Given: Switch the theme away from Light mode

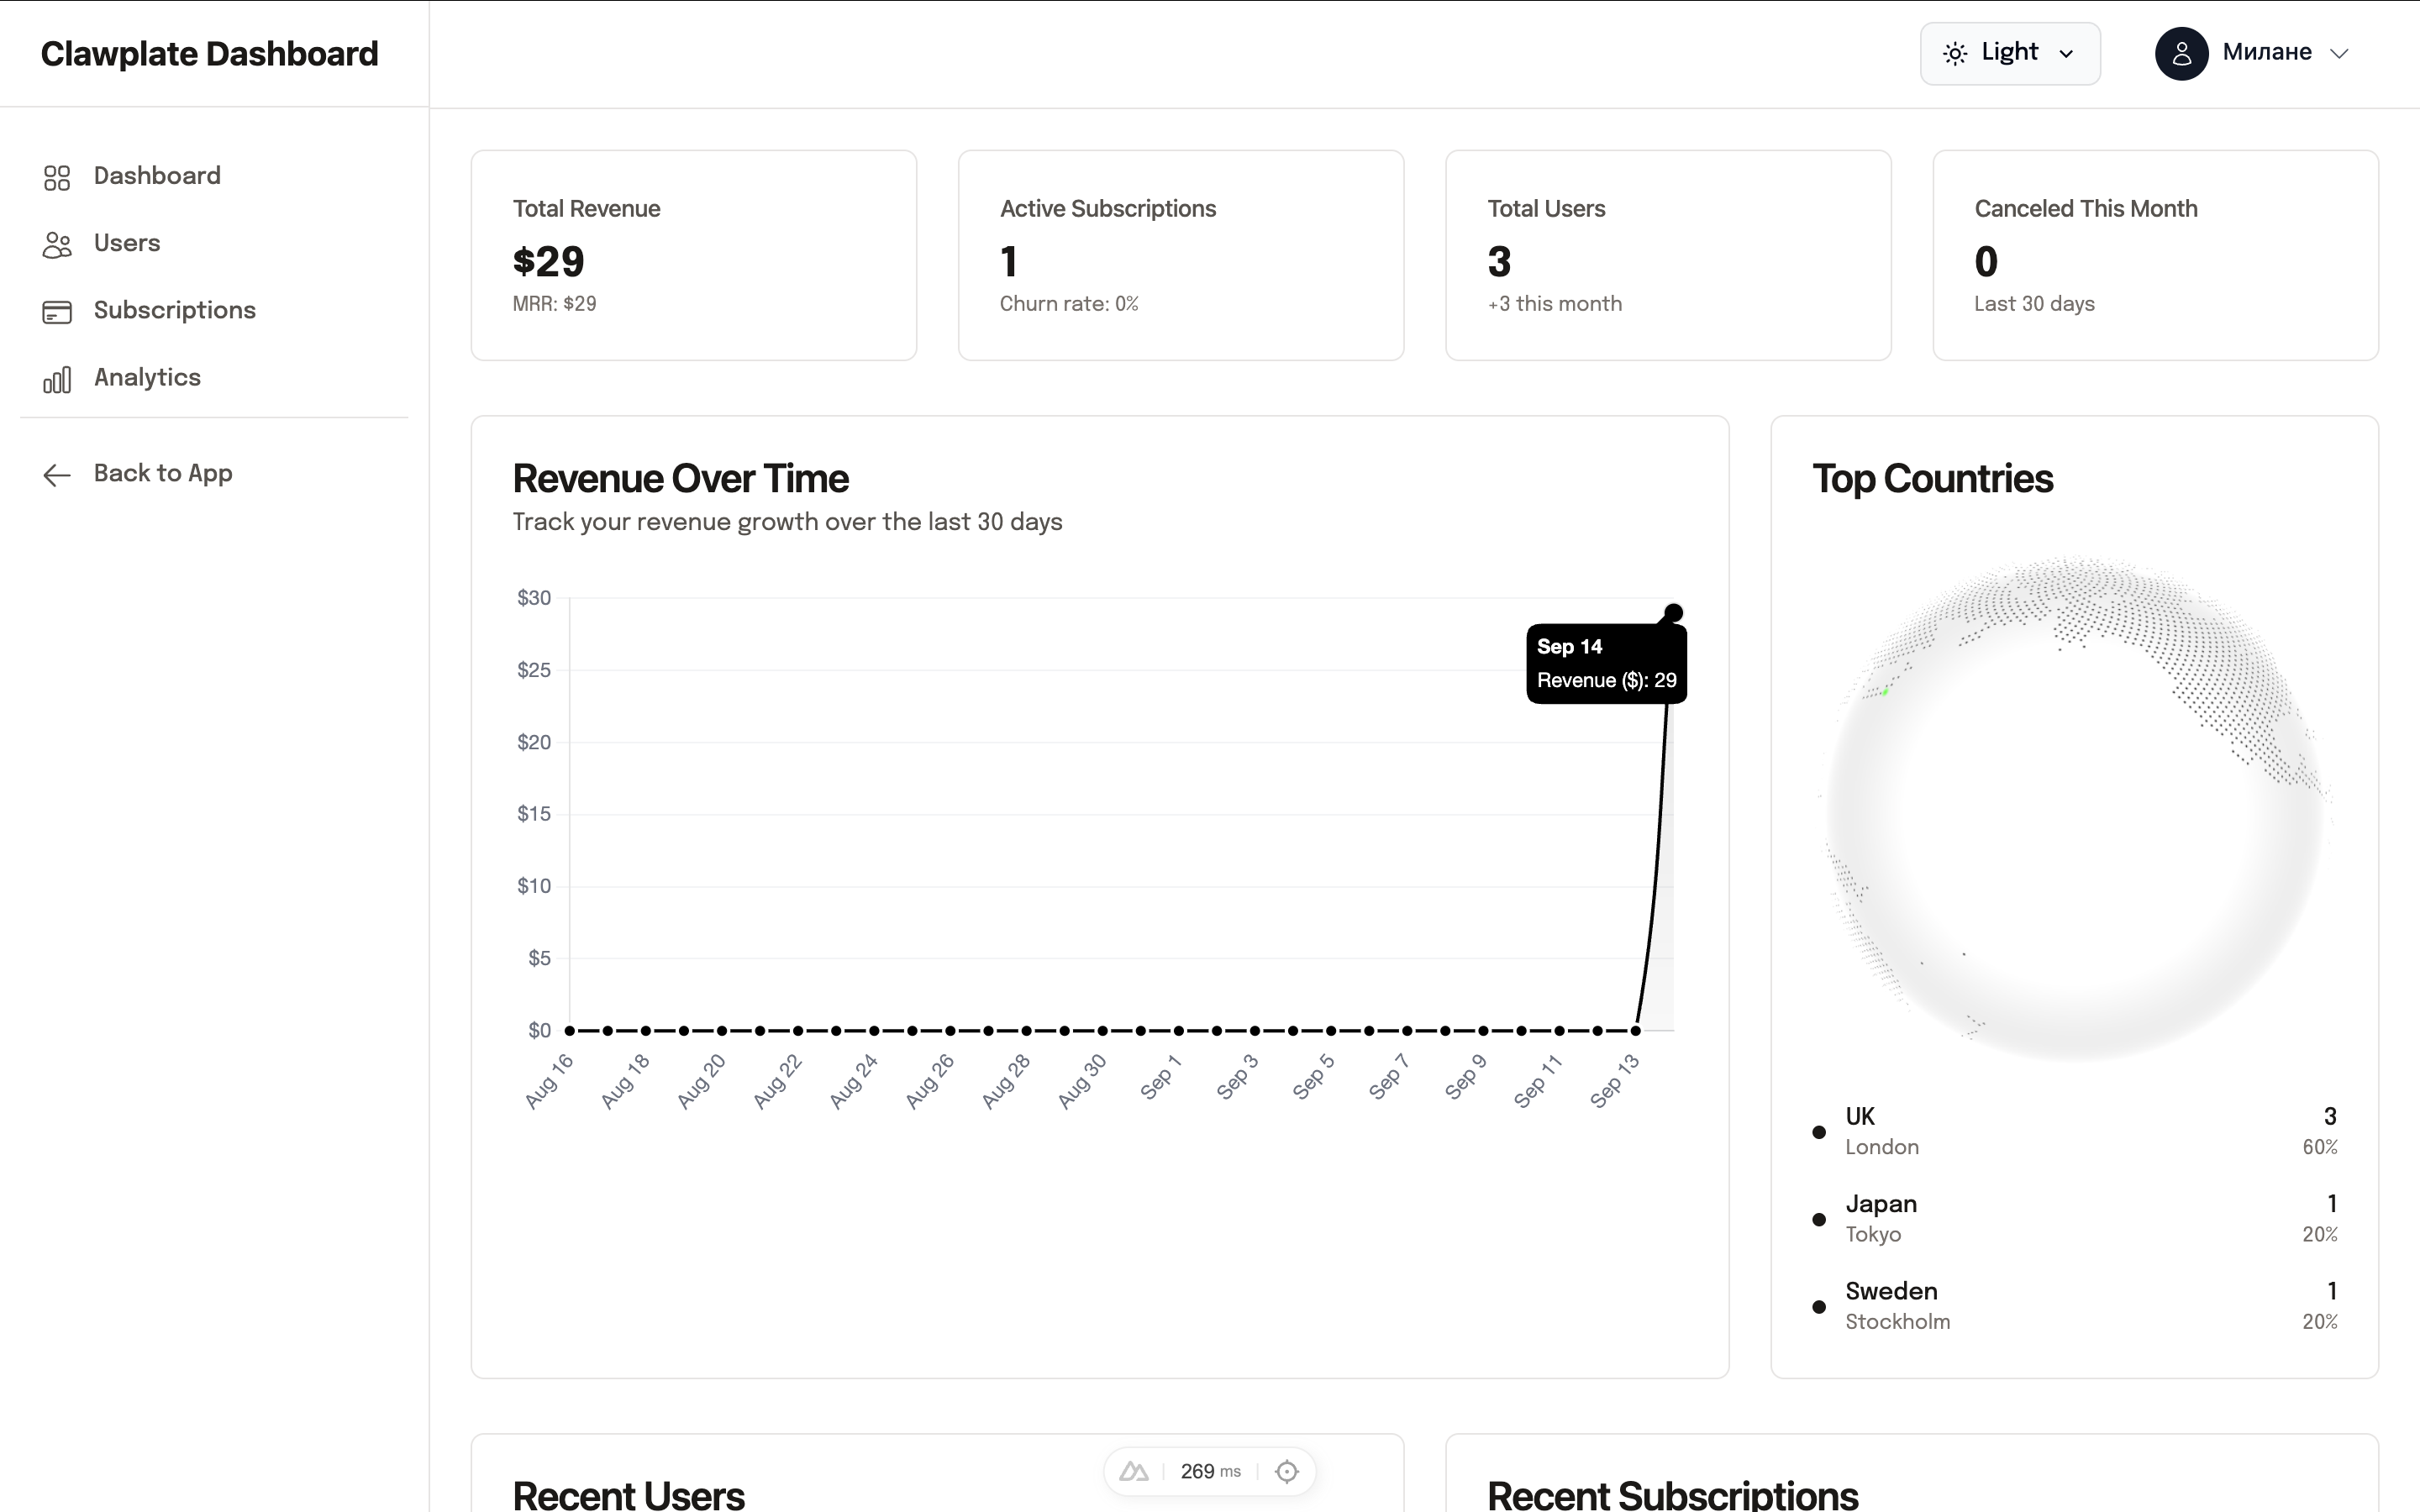Looking at the screenshot, I should pos(2009,53).
